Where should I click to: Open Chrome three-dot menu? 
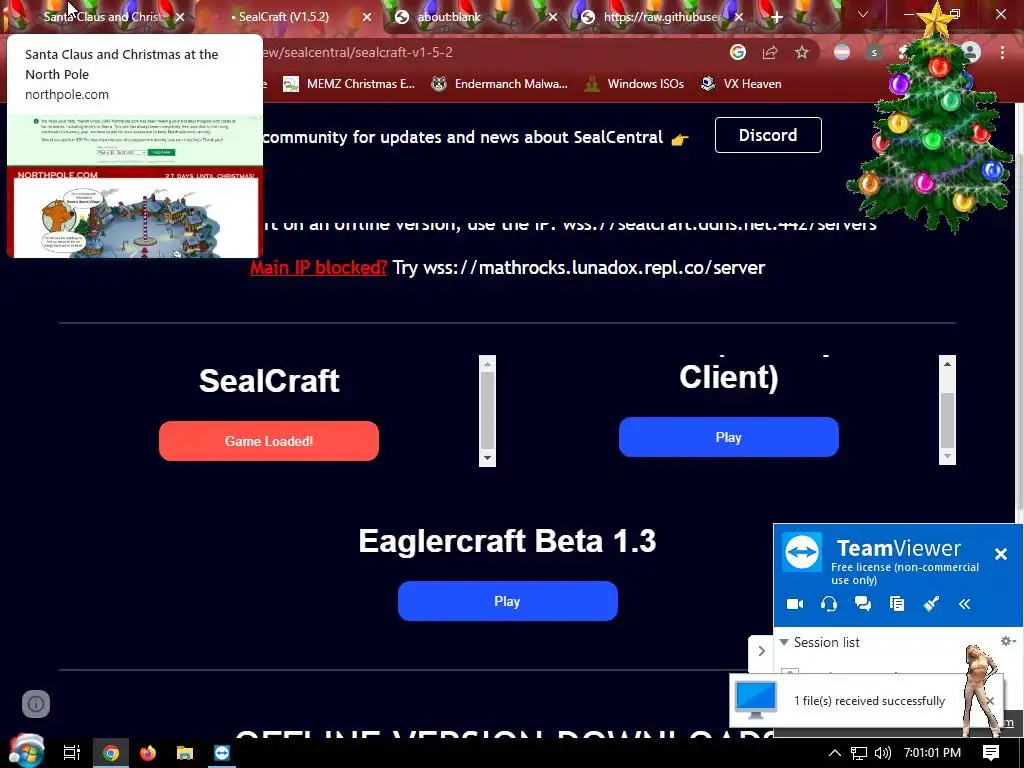coord(1002,52)
